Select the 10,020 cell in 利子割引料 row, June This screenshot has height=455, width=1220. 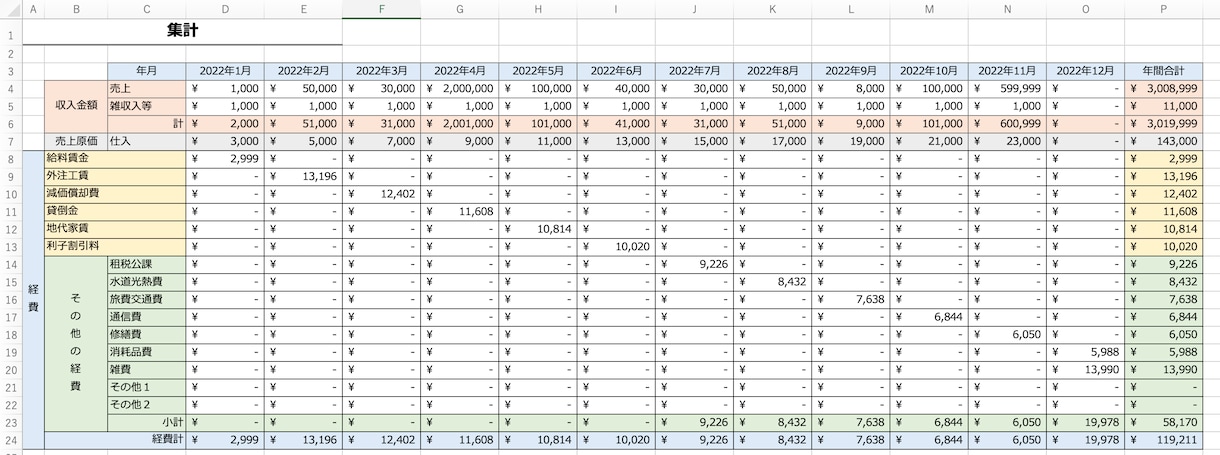616,246
